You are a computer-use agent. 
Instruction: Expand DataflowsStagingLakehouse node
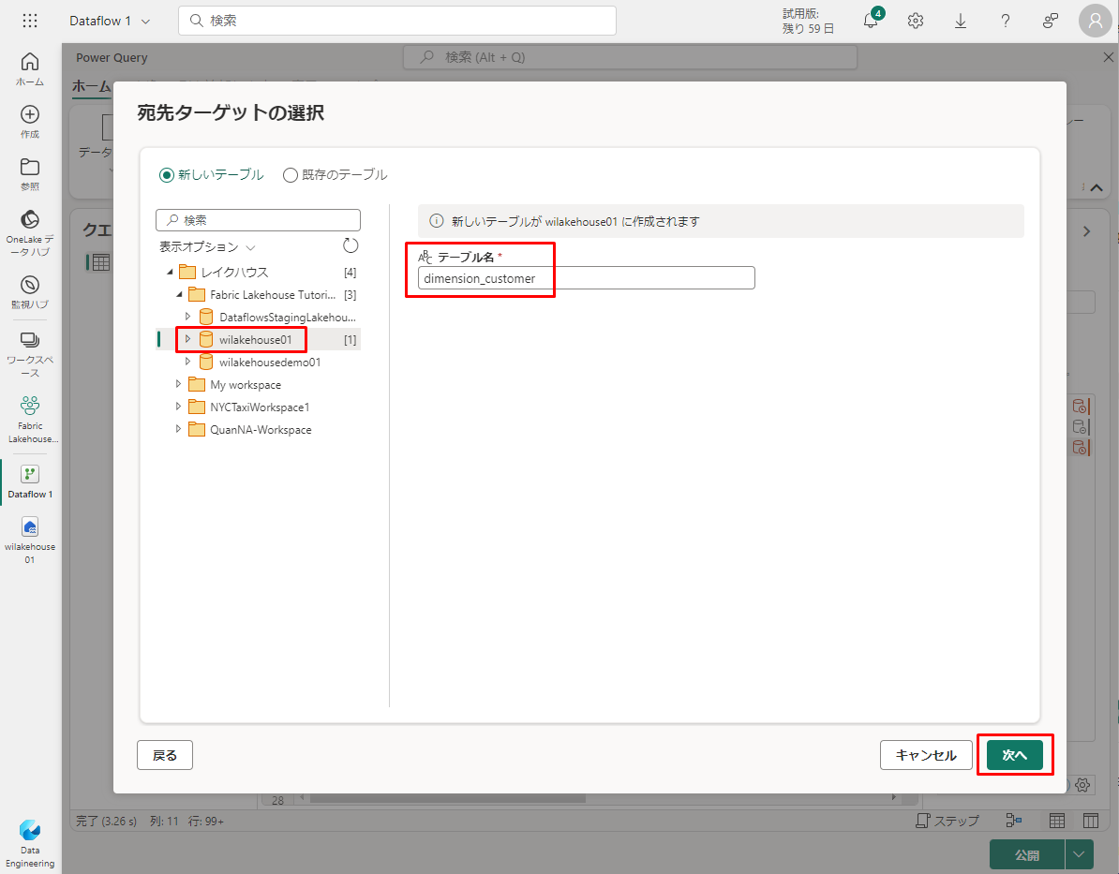tap(188, 316)
